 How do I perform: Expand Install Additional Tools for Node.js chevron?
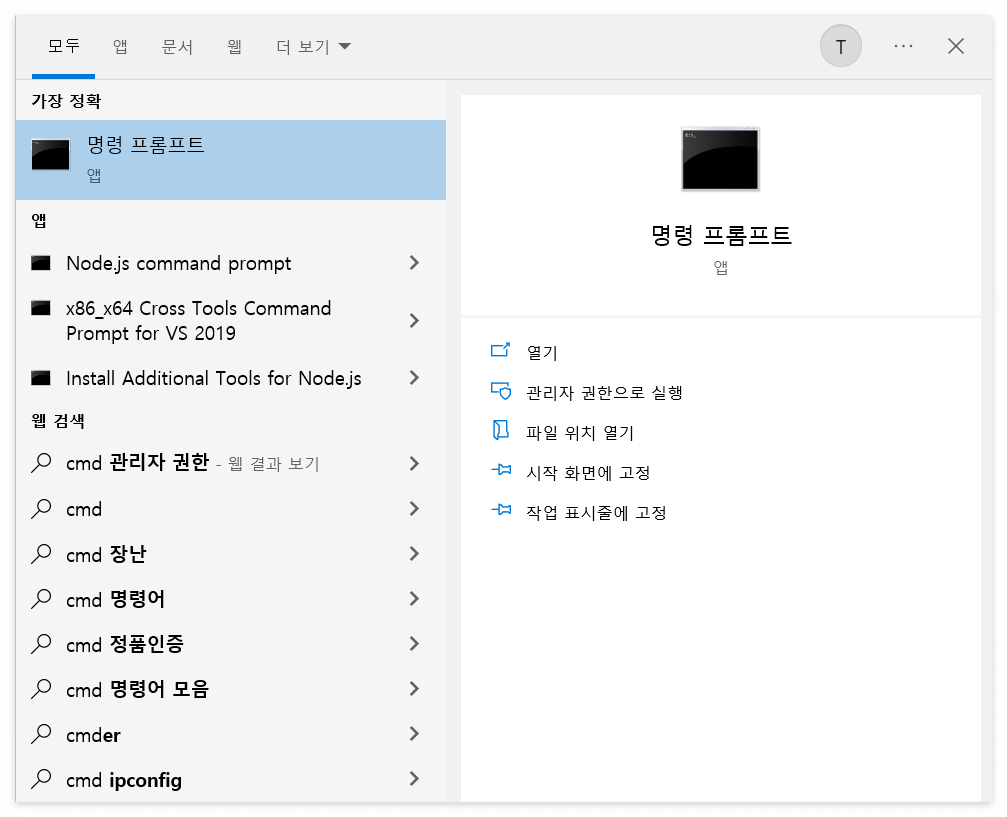click(414, 378)
